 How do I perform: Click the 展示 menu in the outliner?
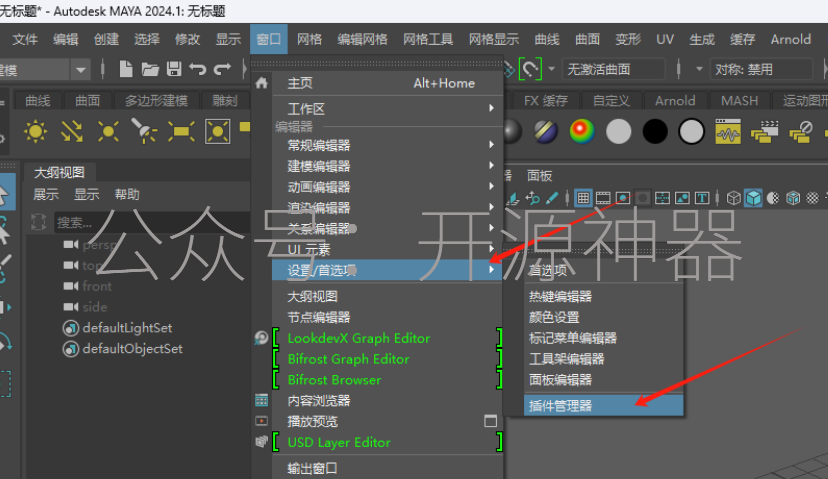click(46, 194)
